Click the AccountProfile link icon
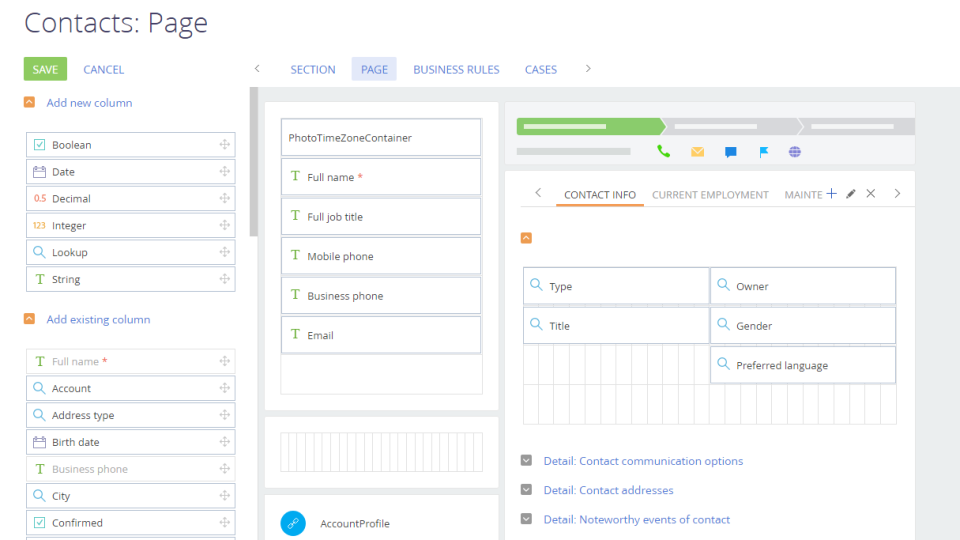The width and height of the screenshot is (960, 540). [x=293, y=523]
